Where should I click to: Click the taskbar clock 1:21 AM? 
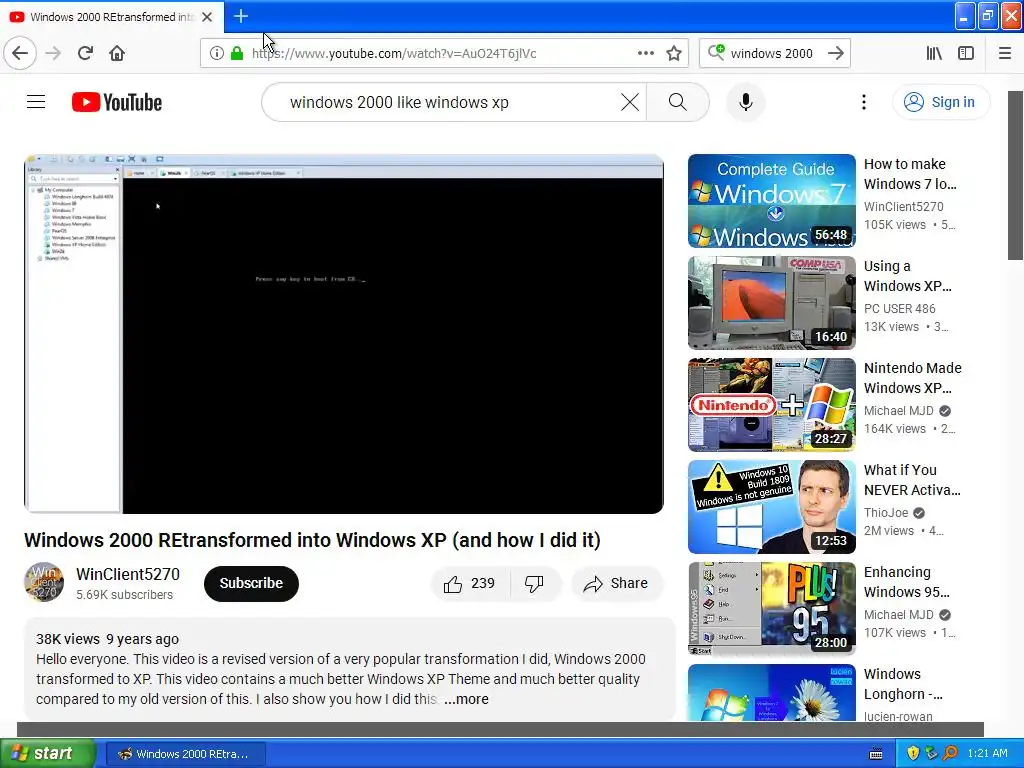point(987,753)
